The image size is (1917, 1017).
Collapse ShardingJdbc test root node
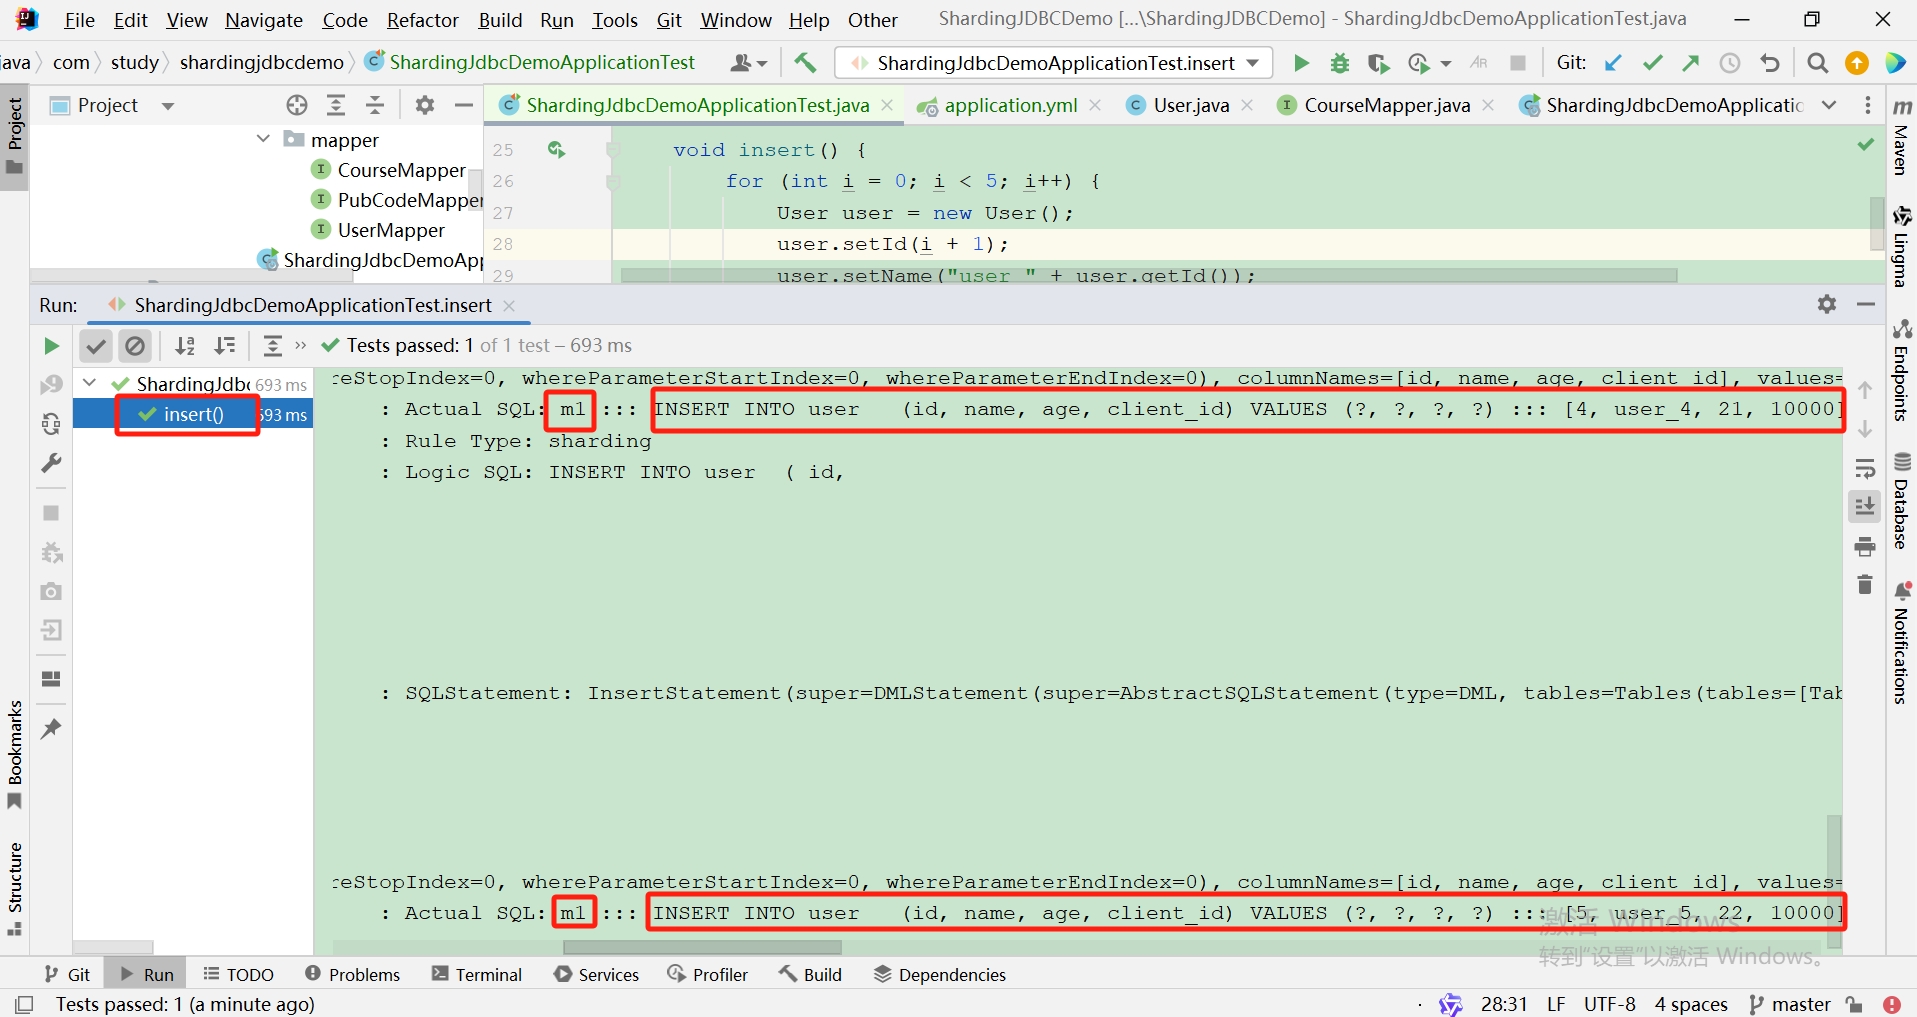(89, 383)
